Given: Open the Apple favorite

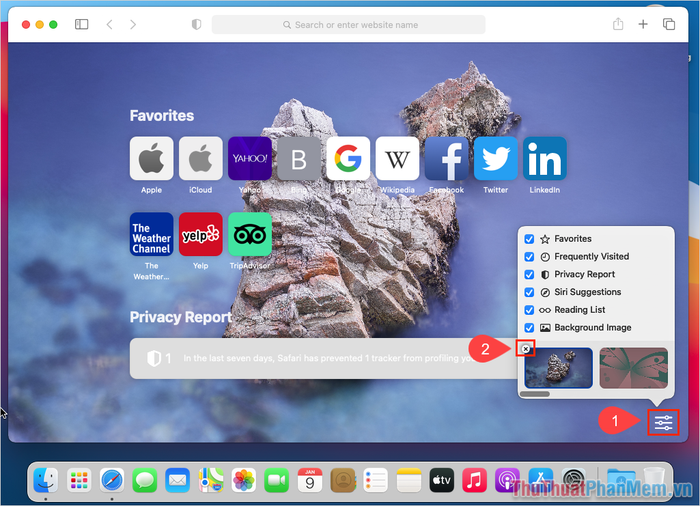Looking at the screenshot, I should [152, 159].
